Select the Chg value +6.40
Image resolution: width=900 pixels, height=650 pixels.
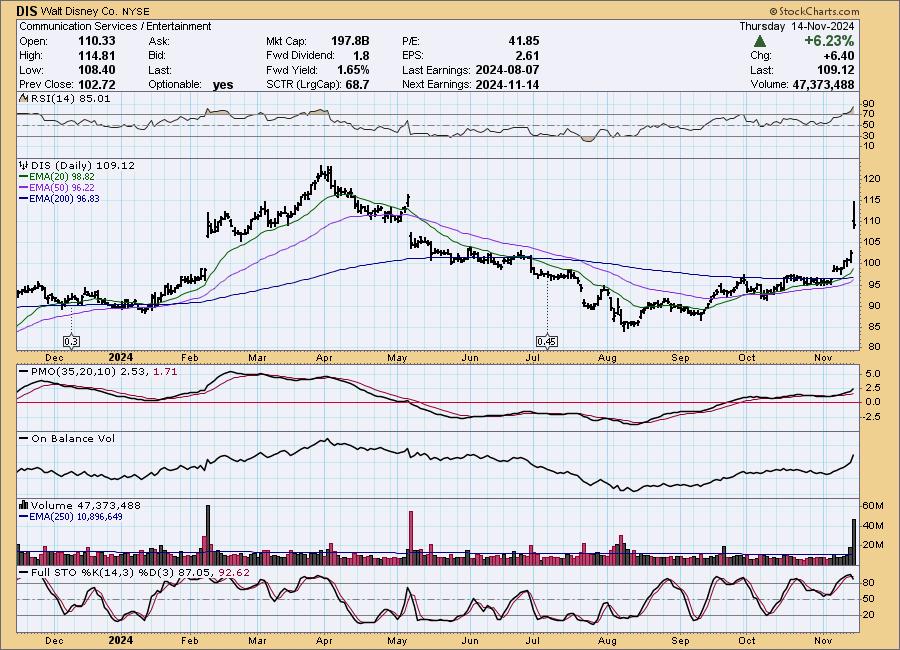[839, 55]
